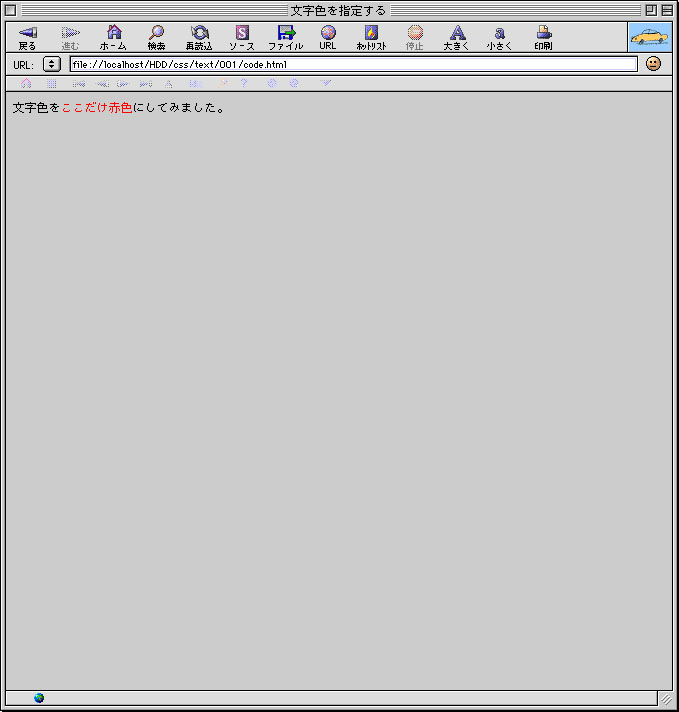Open a file with ファイル icon
The height and width of the screenshot is (712, 679).
coord(286,33)
